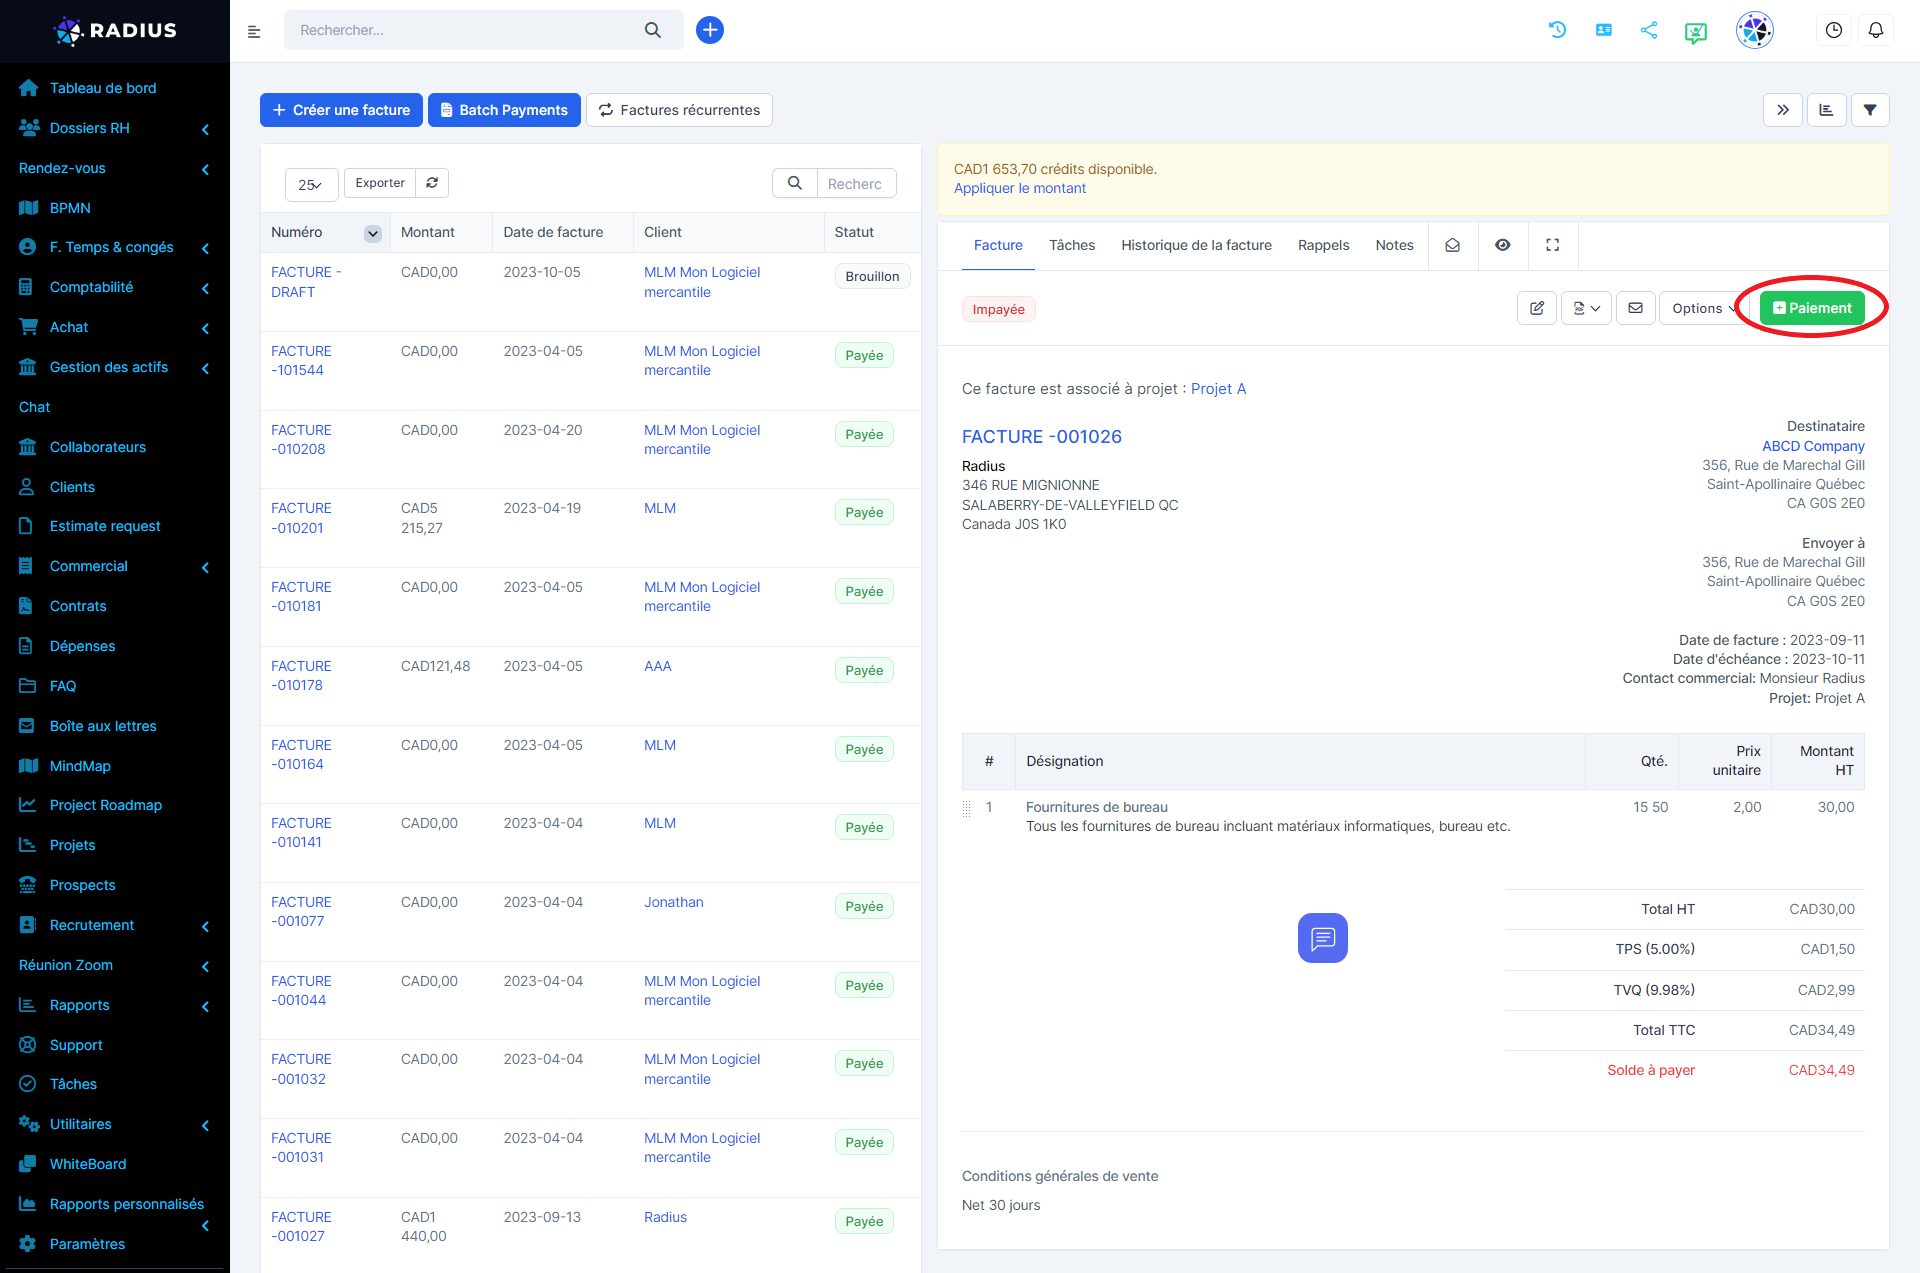Toggle fullscreen invoice view icon
Viewport: 1920px width, 1273px height.
pos(1552,245)
